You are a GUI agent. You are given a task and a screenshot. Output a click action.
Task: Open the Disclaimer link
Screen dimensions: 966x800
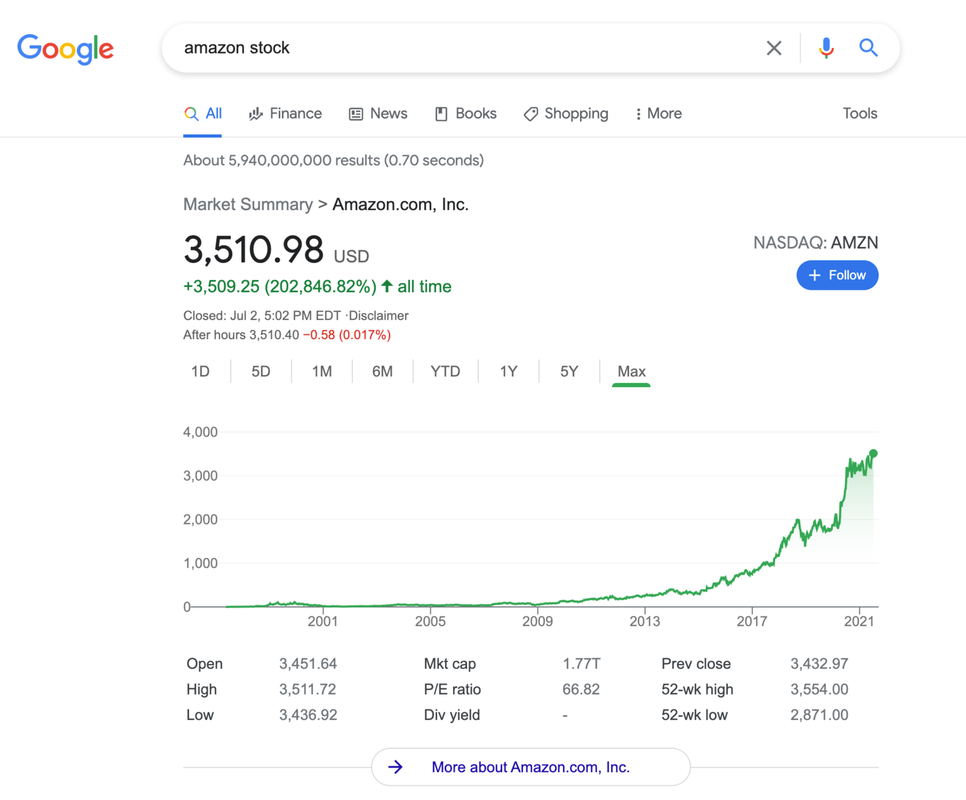point(378,315)
